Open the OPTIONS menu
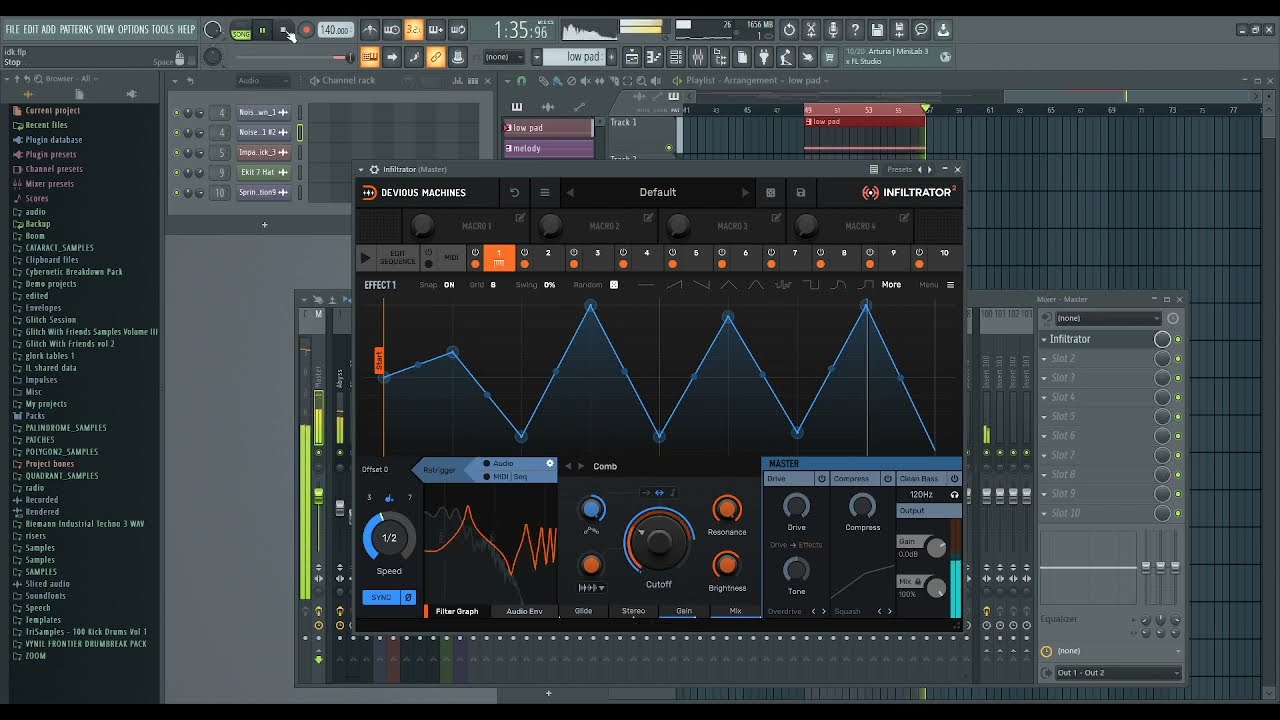The image size is (1280, 720). (x=133, y=30)
